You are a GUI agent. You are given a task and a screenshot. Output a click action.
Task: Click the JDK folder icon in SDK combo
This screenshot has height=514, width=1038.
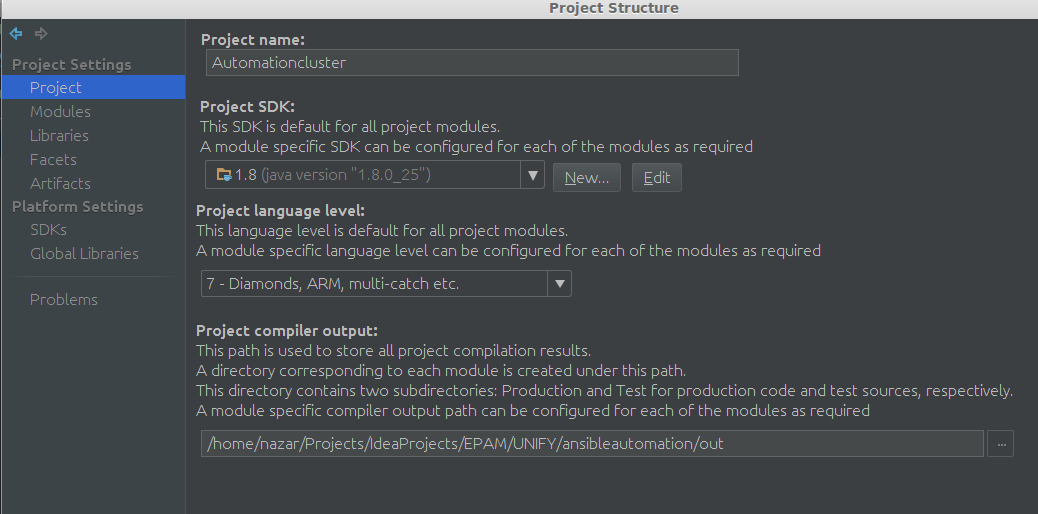tap(224, 175)
